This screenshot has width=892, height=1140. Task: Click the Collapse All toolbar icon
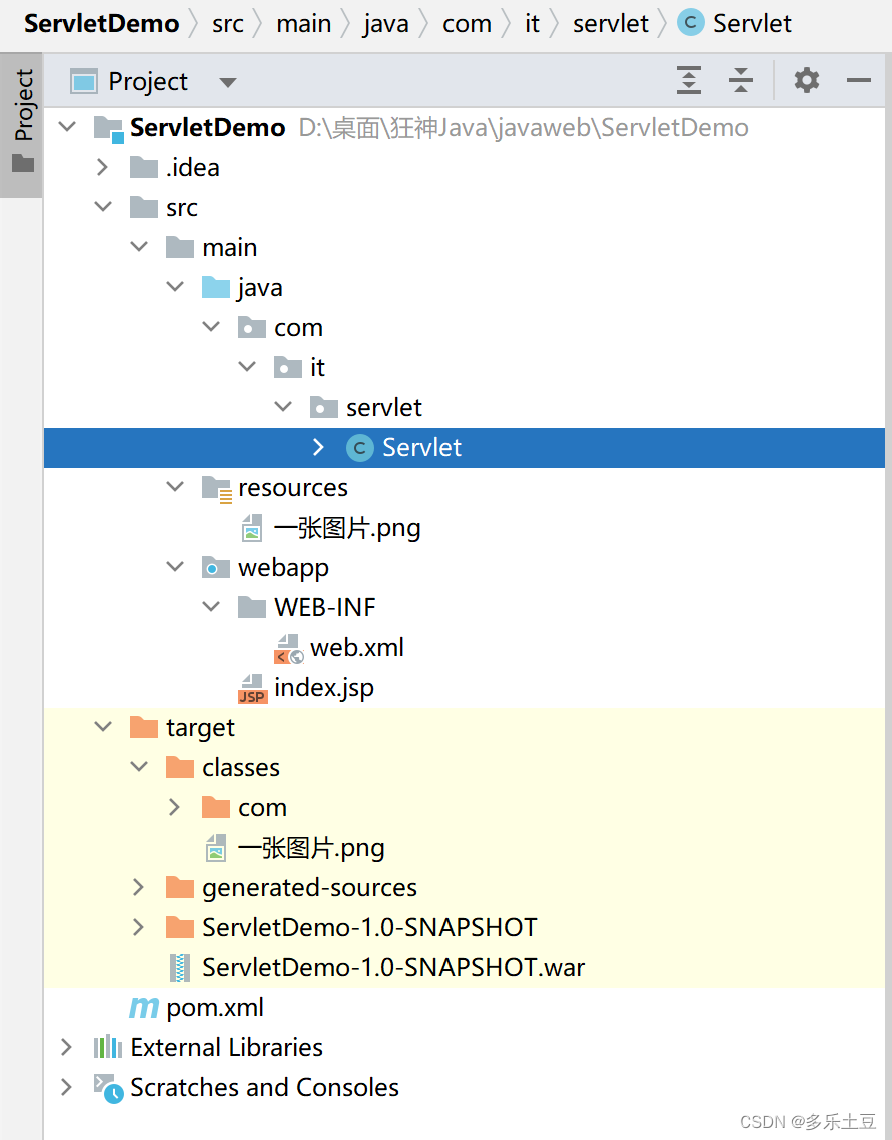tap(741, 81)
